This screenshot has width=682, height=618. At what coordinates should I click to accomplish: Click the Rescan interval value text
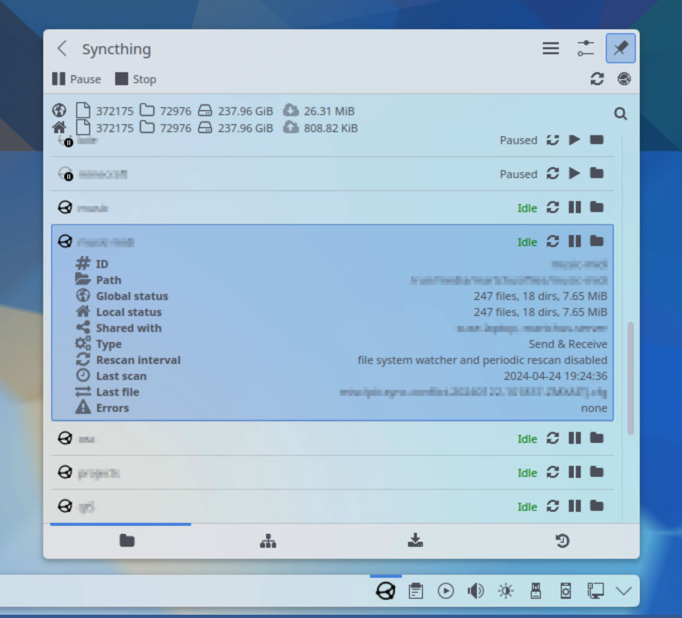coord(482,360)
